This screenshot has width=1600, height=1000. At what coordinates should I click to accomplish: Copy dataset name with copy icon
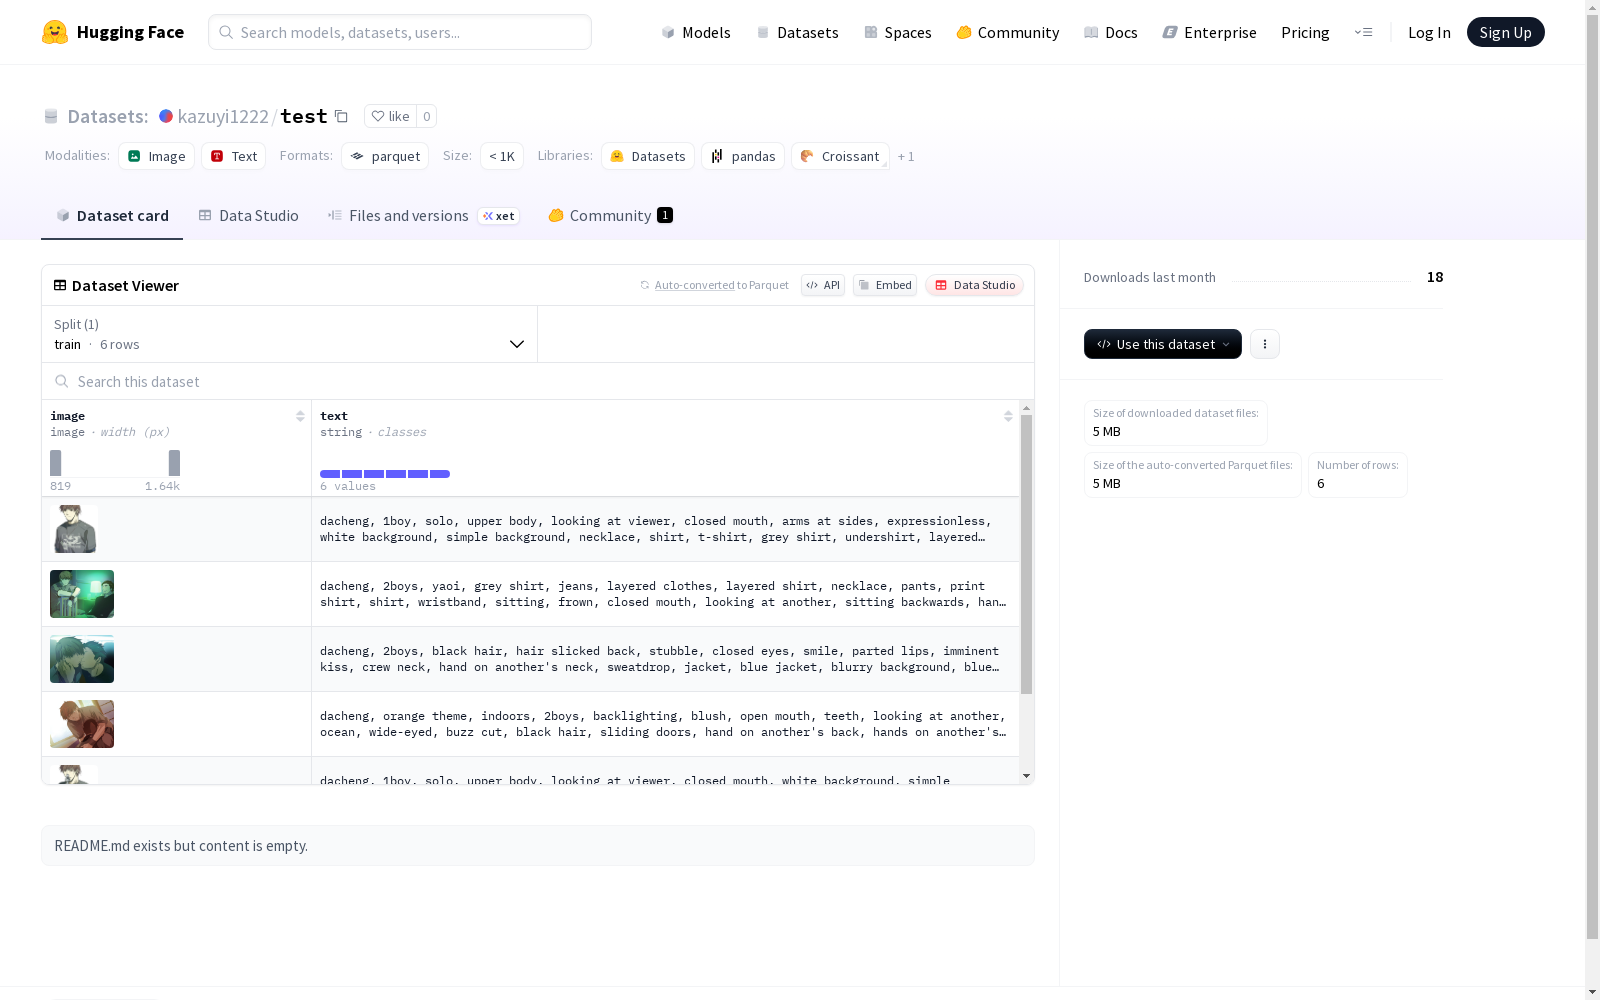coord(341,116)
